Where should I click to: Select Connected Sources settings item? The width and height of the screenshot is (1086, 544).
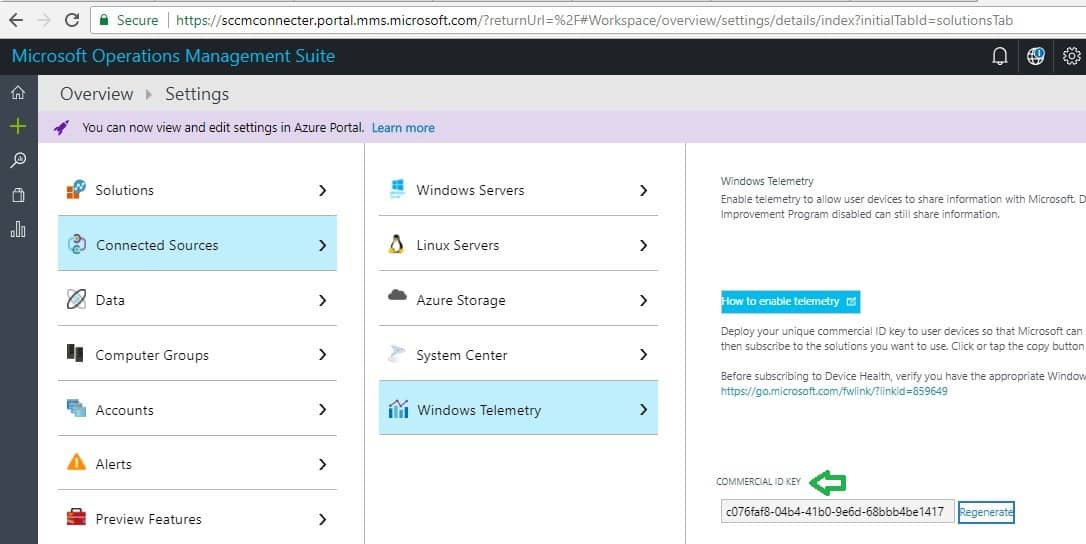point(197,243)
